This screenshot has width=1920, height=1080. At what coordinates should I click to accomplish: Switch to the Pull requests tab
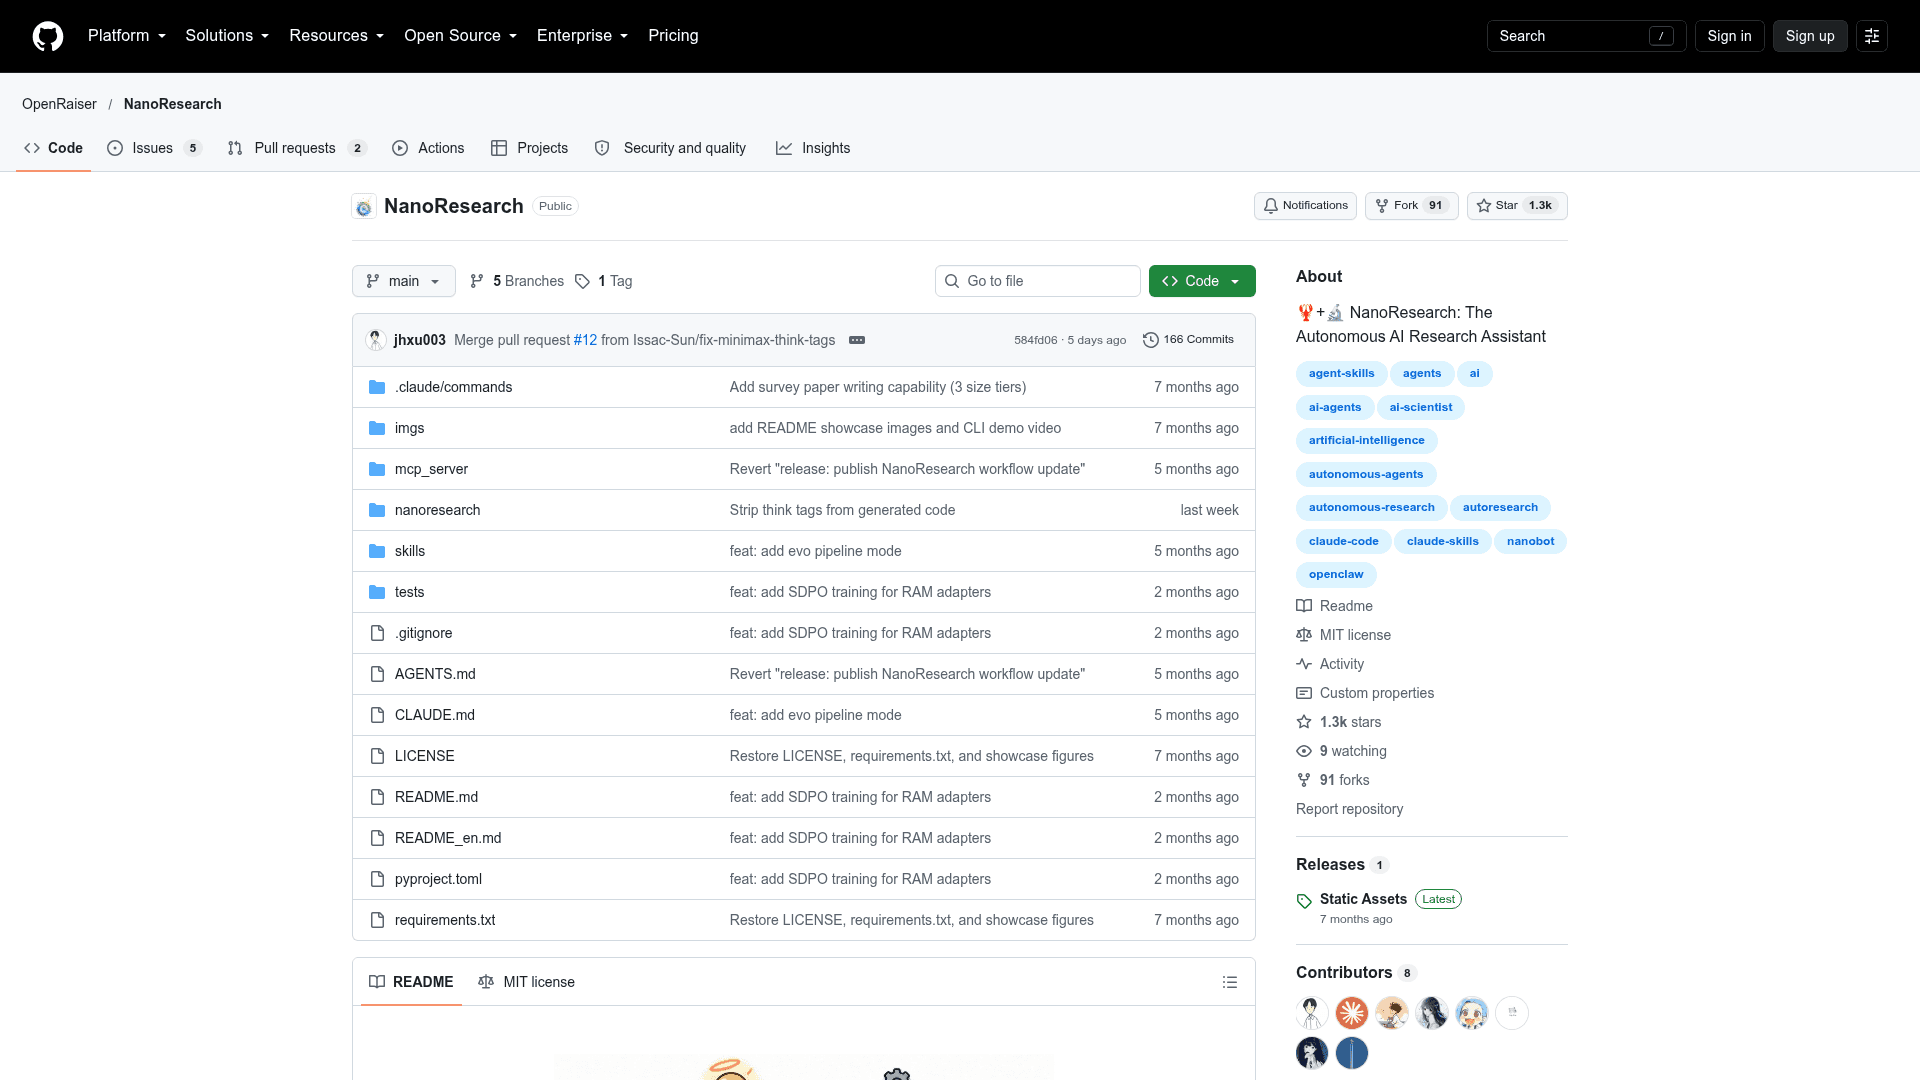tap(297, 148)
